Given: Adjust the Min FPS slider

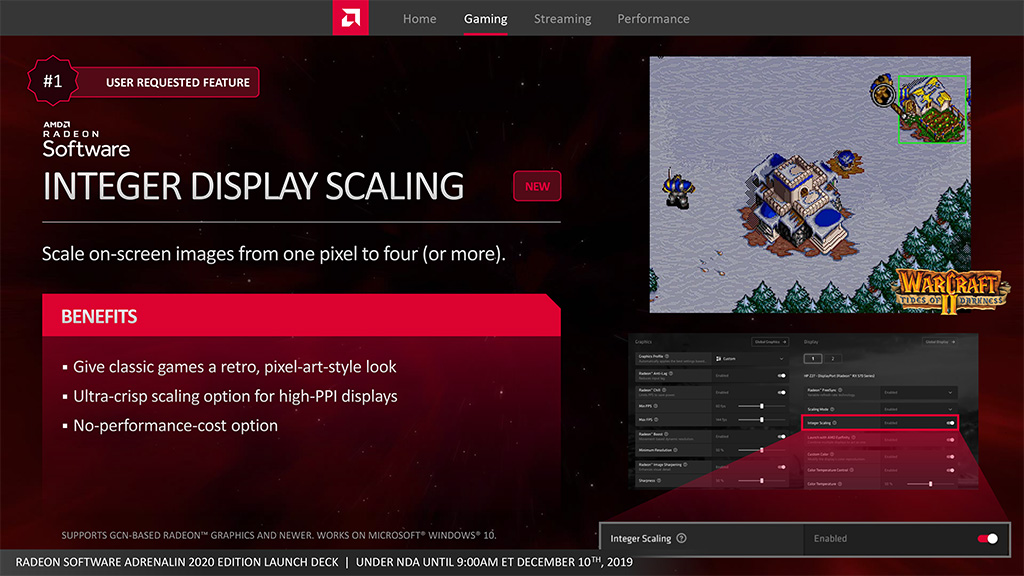Looking at the screenshot, I should coord(761,406).
